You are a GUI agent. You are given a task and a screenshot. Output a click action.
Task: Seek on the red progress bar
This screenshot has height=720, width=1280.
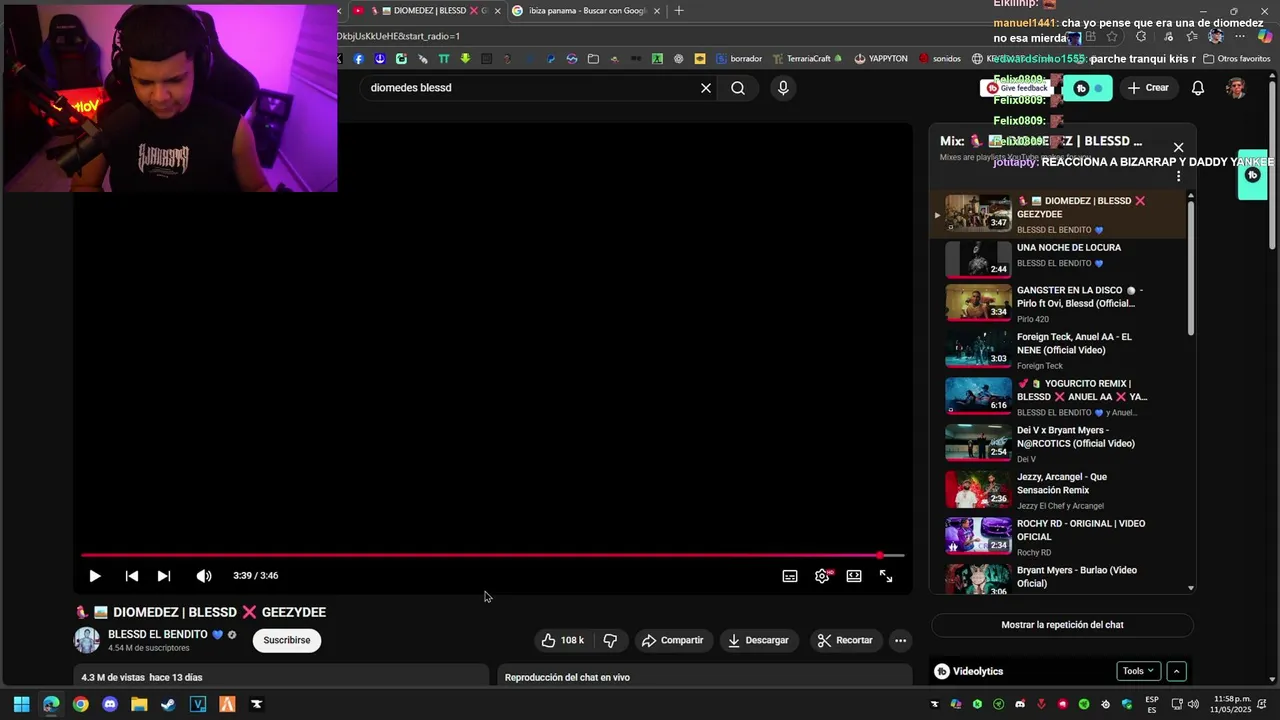492,555
